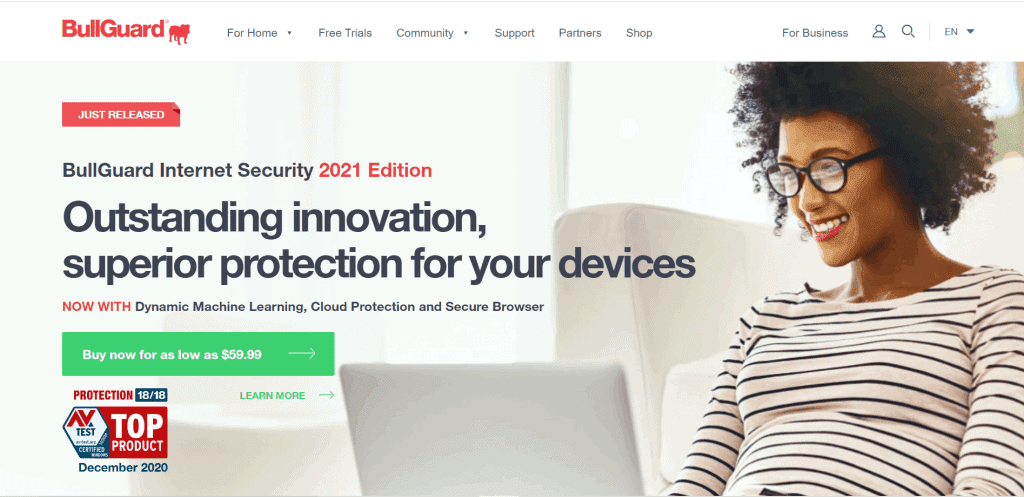Click the arrow next to Learn More
Viewport: 1024px width, 497px height.
(327, 395)
